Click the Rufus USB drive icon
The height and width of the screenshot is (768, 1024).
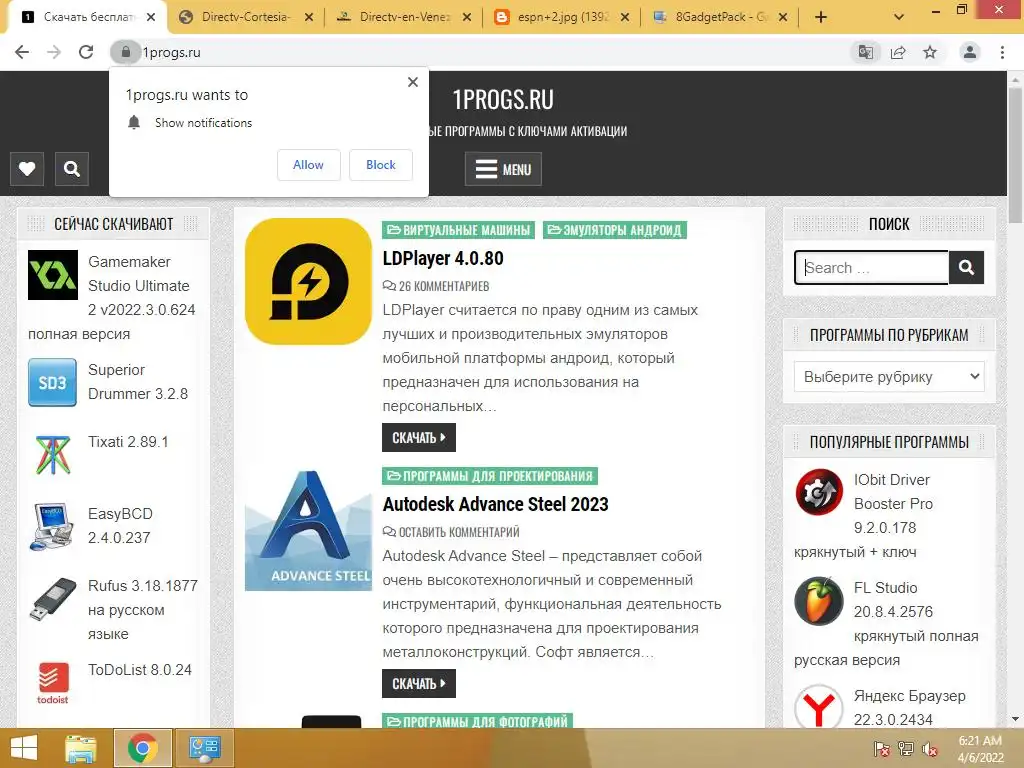53,599
